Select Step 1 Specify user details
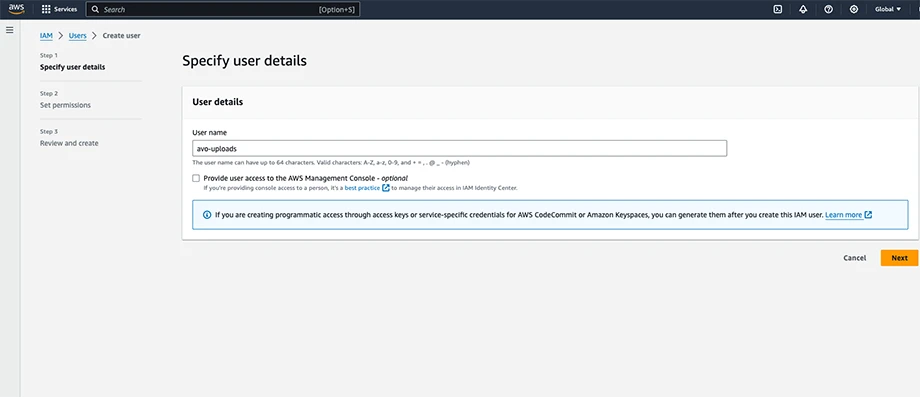This screenshot has height=397, width=920. (x=73, y=67)
